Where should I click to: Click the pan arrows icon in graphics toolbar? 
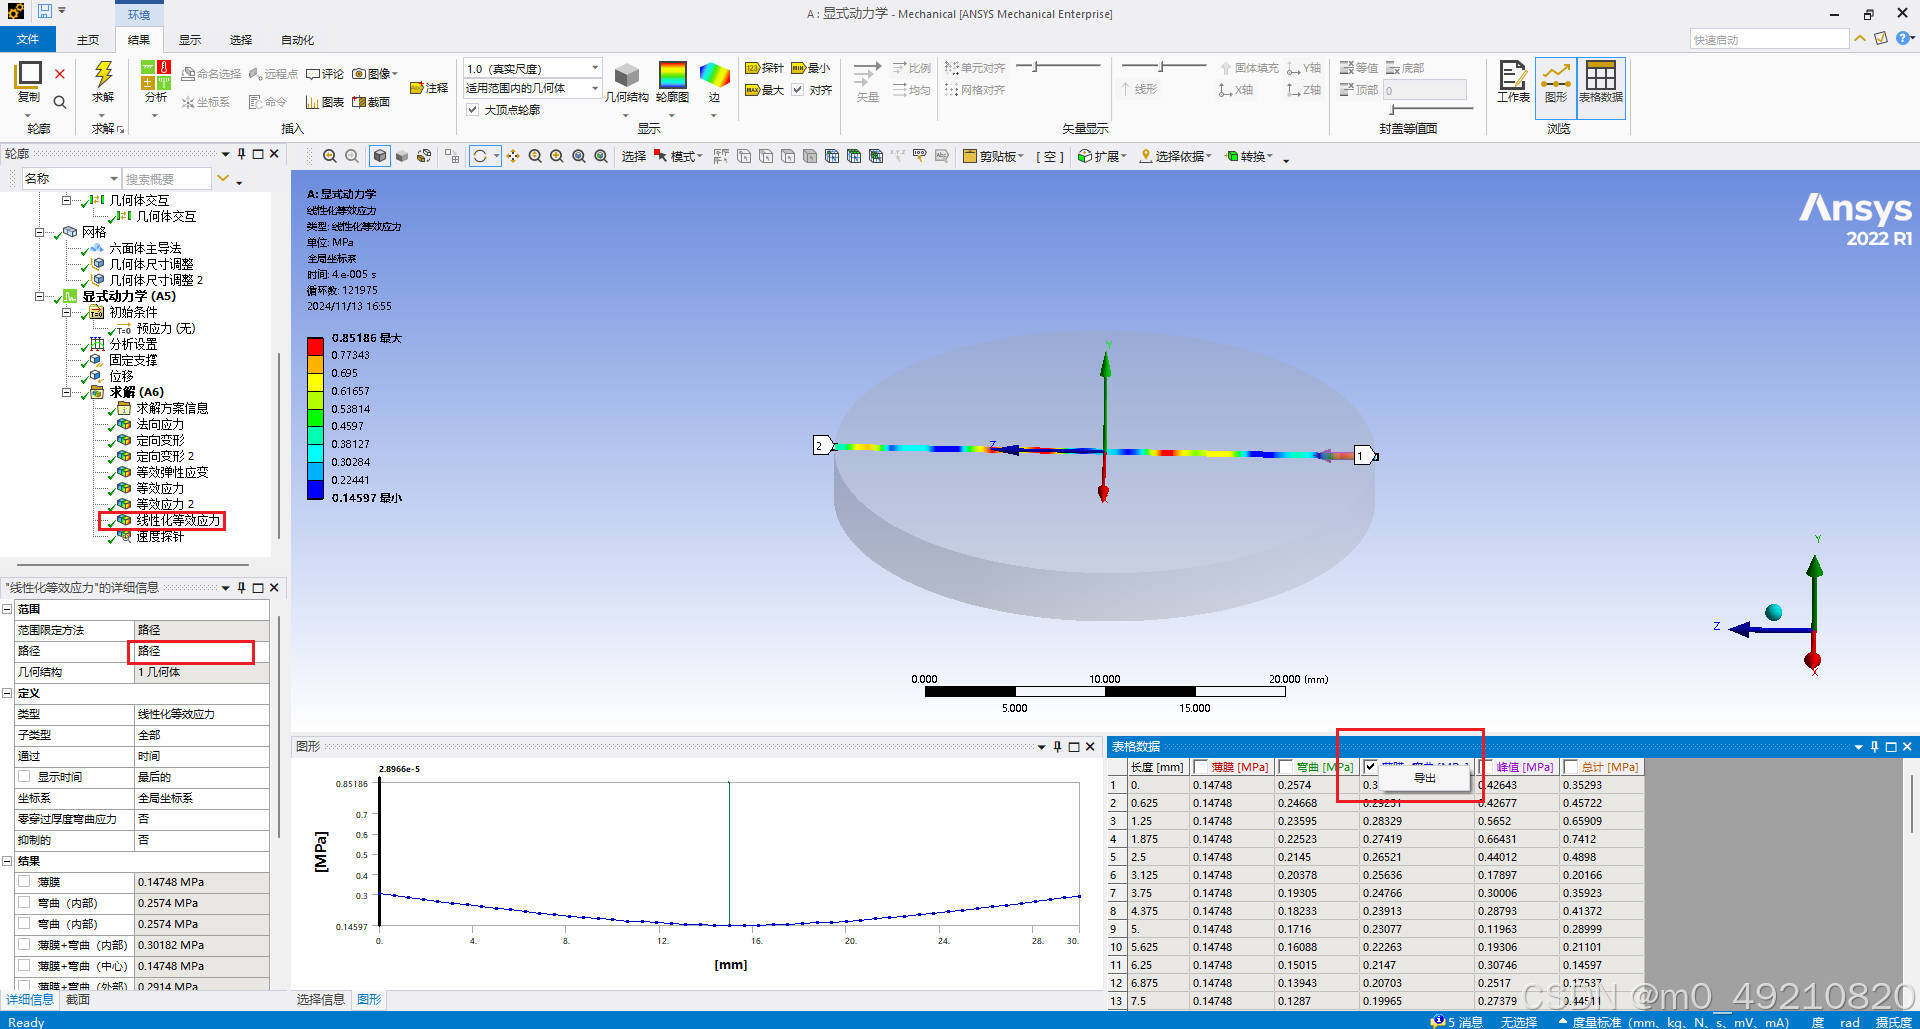pos(513,156)
